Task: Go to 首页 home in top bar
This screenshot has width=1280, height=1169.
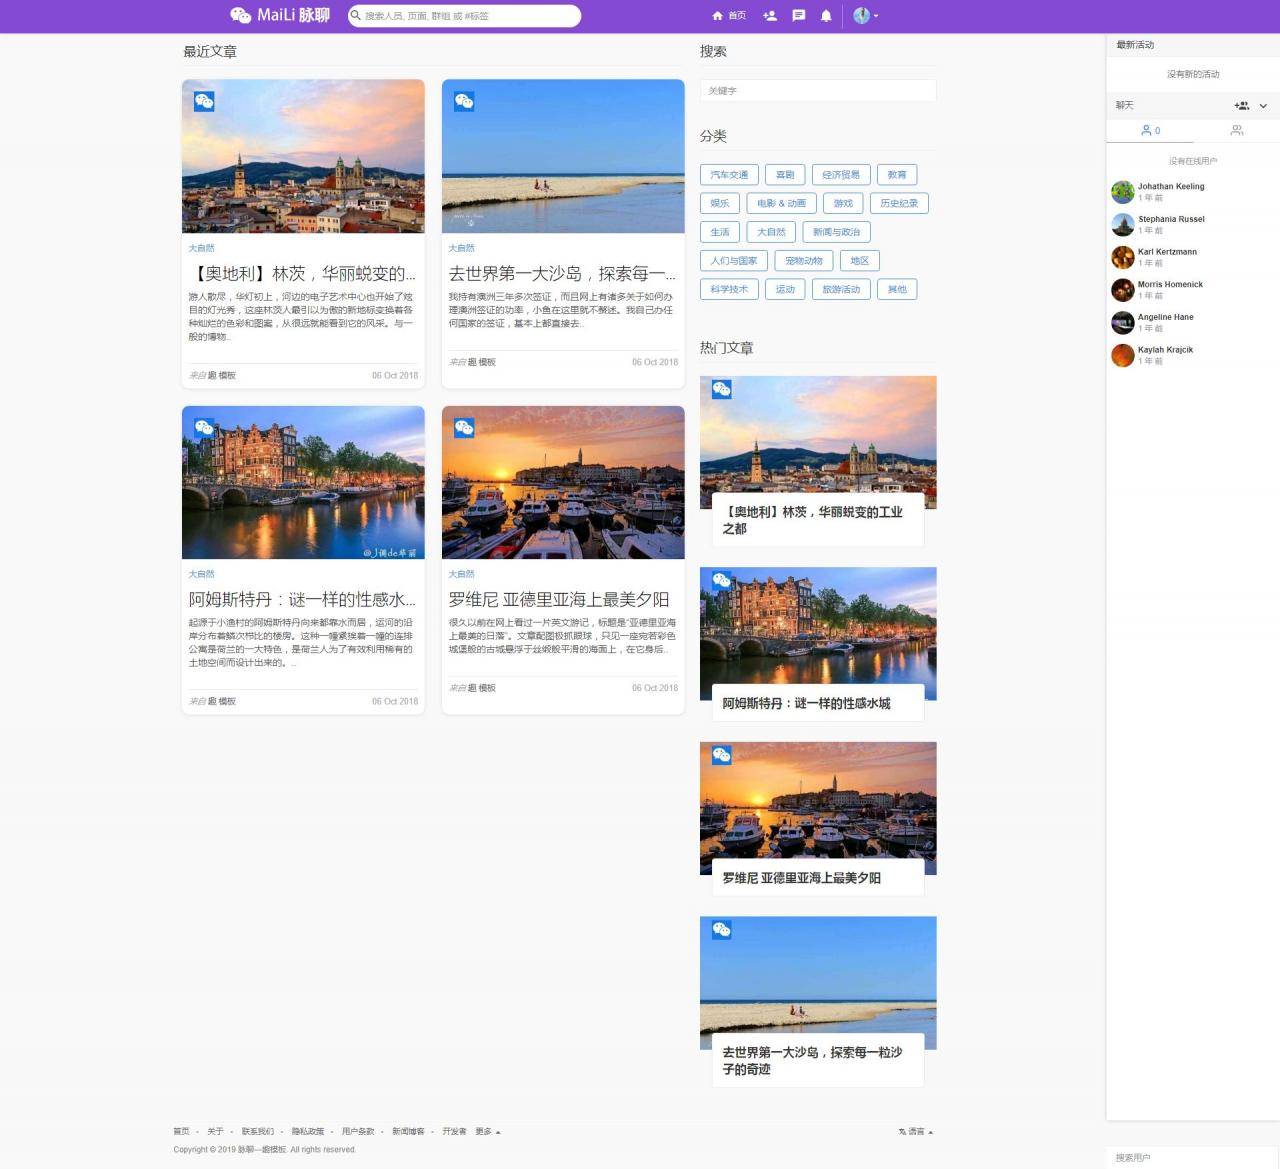Action: pyautogui.click(x=729, y=16)
